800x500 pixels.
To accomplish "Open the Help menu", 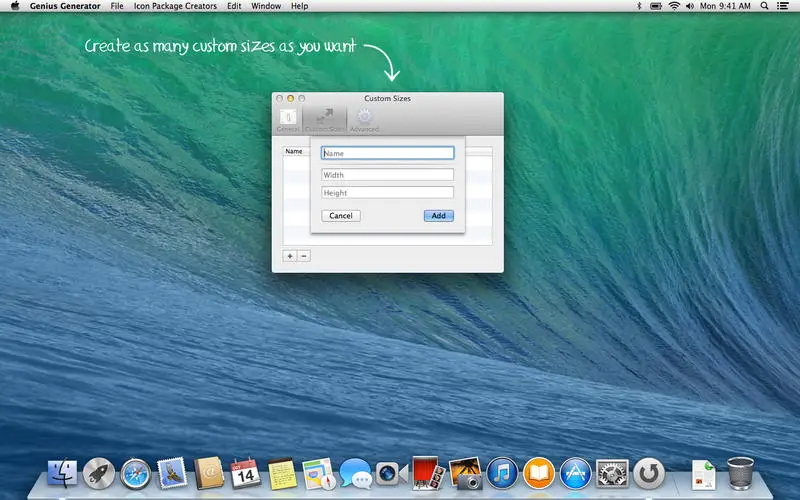I will click(x=299, y=6).
